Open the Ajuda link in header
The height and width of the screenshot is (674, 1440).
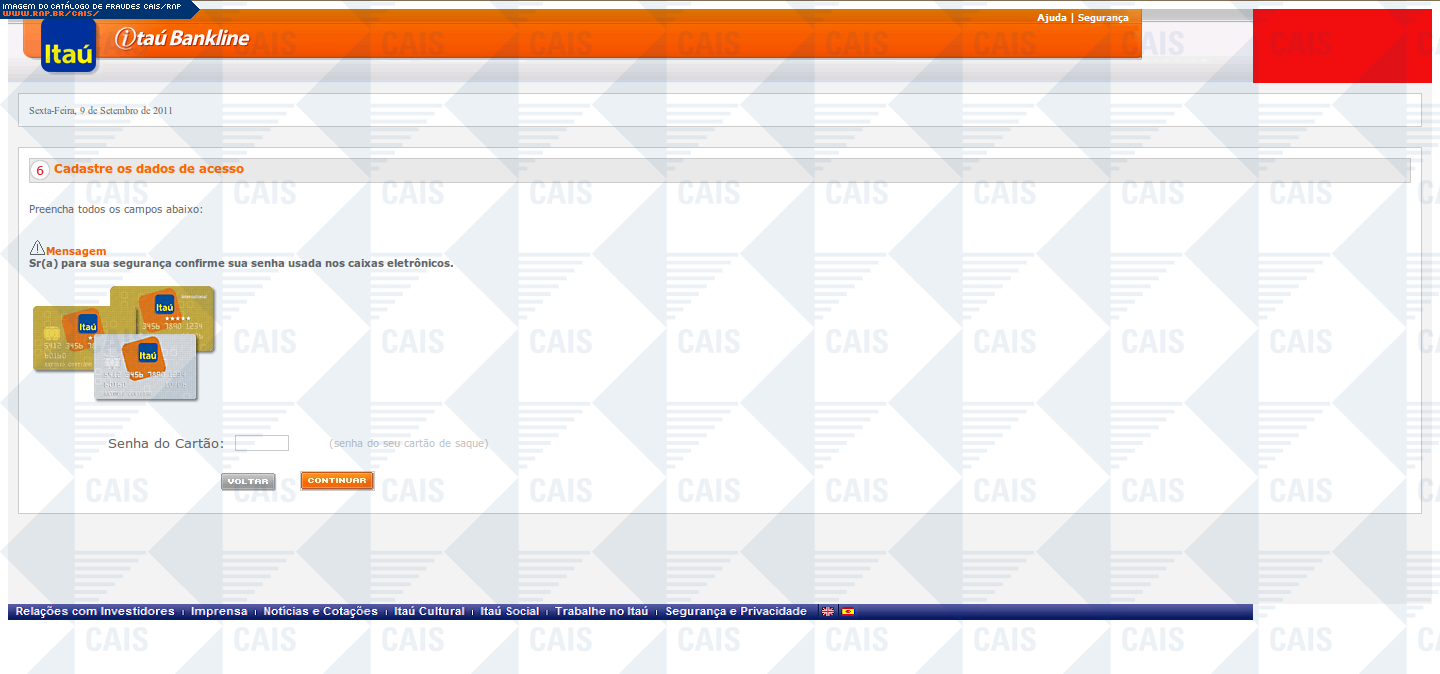point(1051,18)
